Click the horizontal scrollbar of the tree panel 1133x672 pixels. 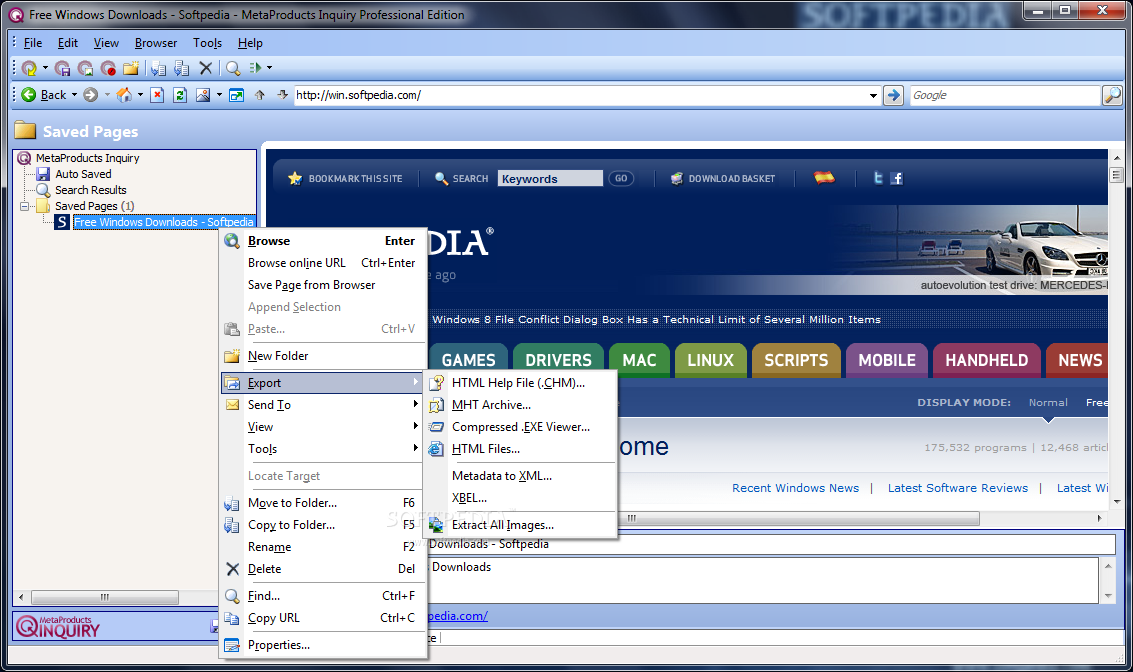(105, 597)
